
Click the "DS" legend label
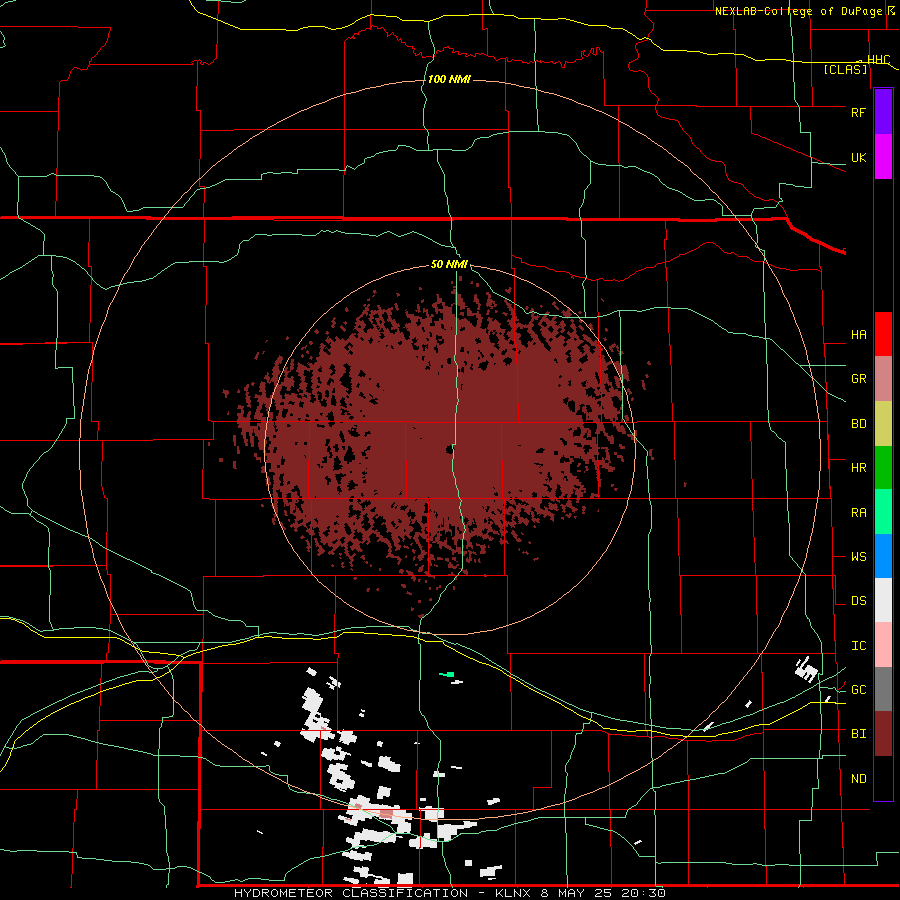[858, 601]
